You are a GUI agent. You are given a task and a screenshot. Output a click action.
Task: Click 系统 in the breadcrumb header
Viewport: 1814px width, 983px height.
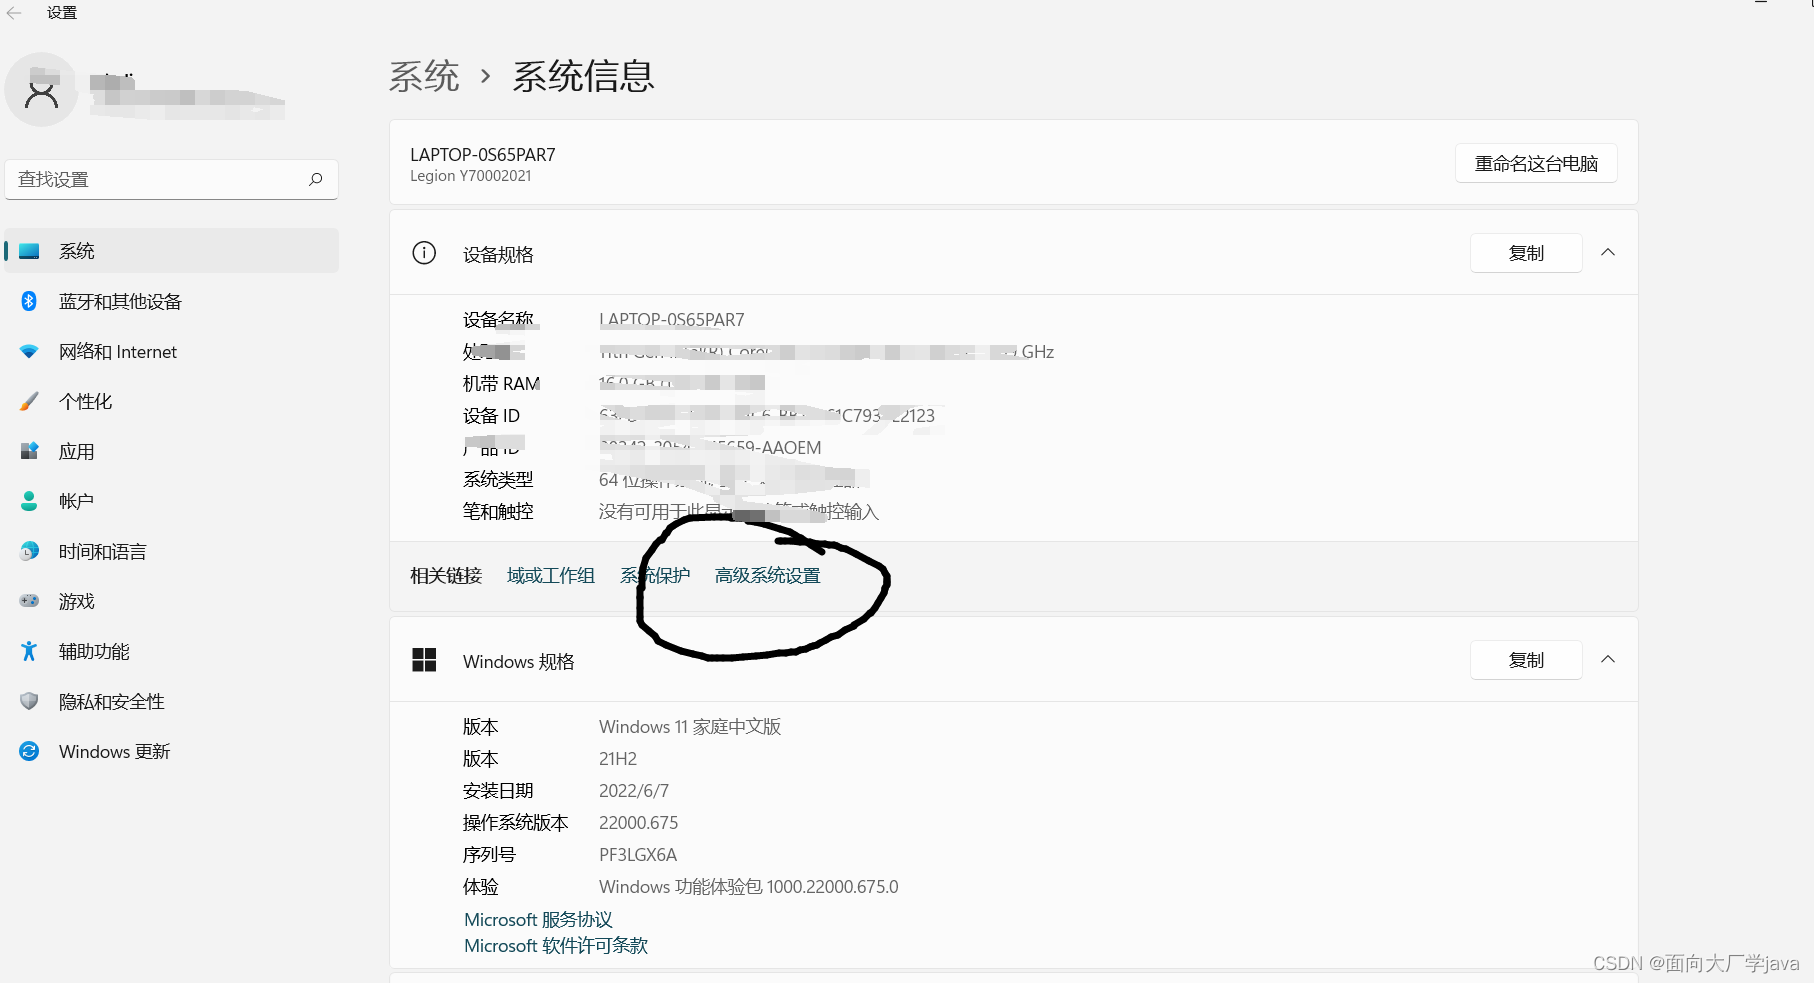[424, 76]
